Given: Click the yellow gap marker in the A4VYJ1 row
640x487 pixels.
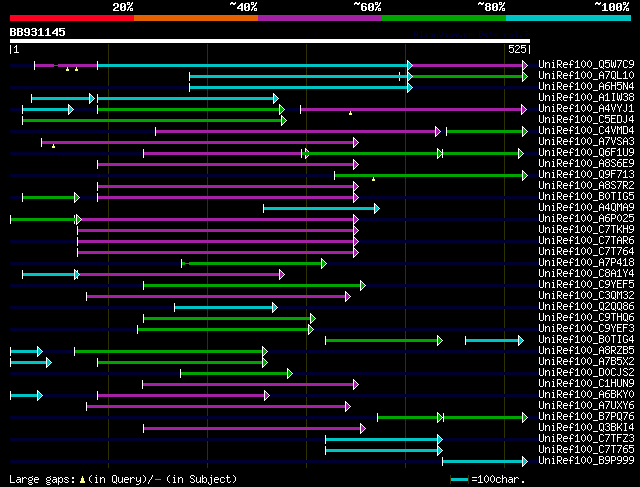Looking at the screenshot, I should tap(350, 113).
